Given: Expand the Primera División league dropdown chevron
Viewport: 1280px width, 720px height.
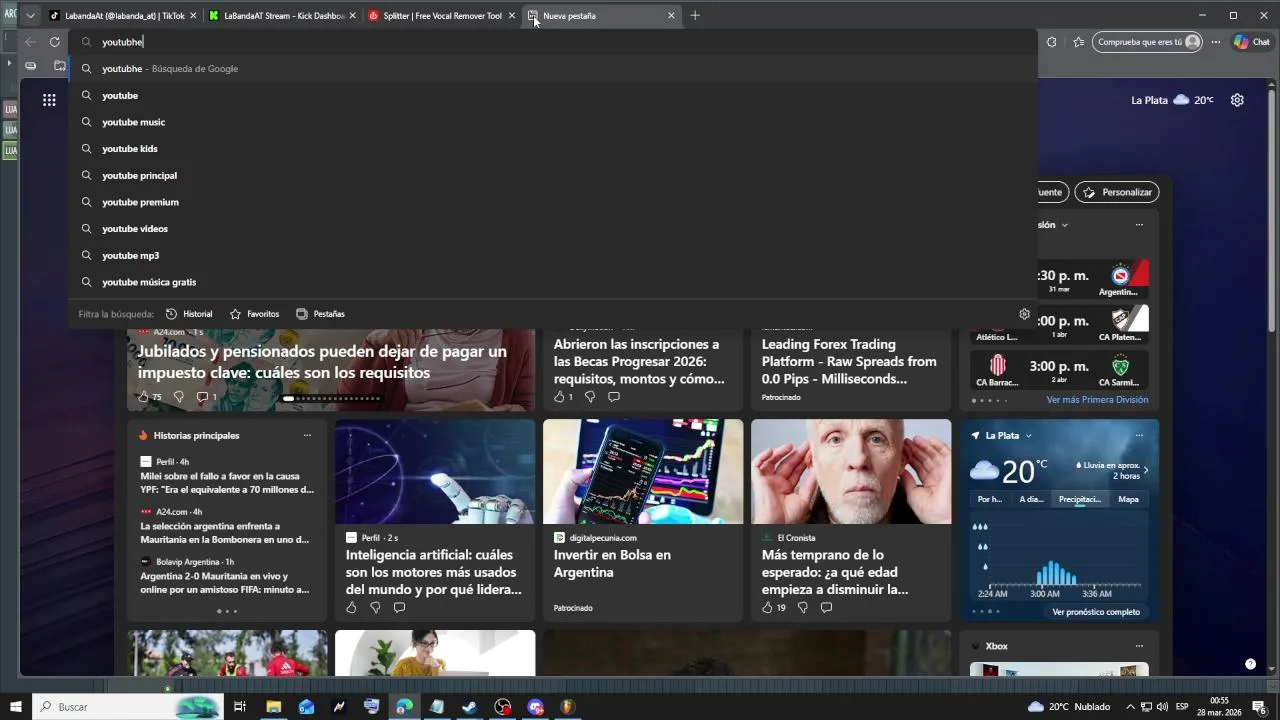Looking at the screenshot, I should [x=1064, y=225].
